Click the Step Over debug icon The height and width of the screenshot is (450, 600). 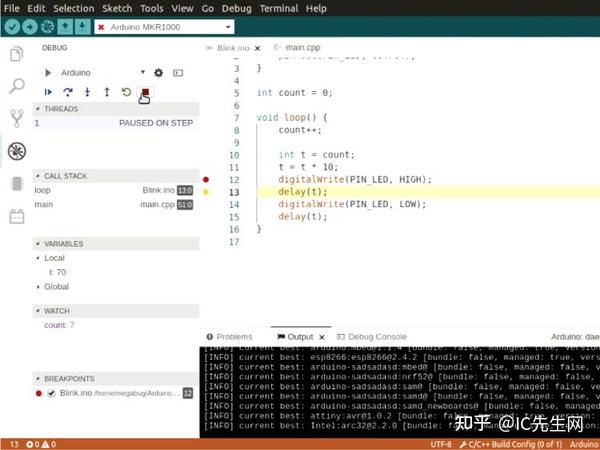tap(68, 92)
